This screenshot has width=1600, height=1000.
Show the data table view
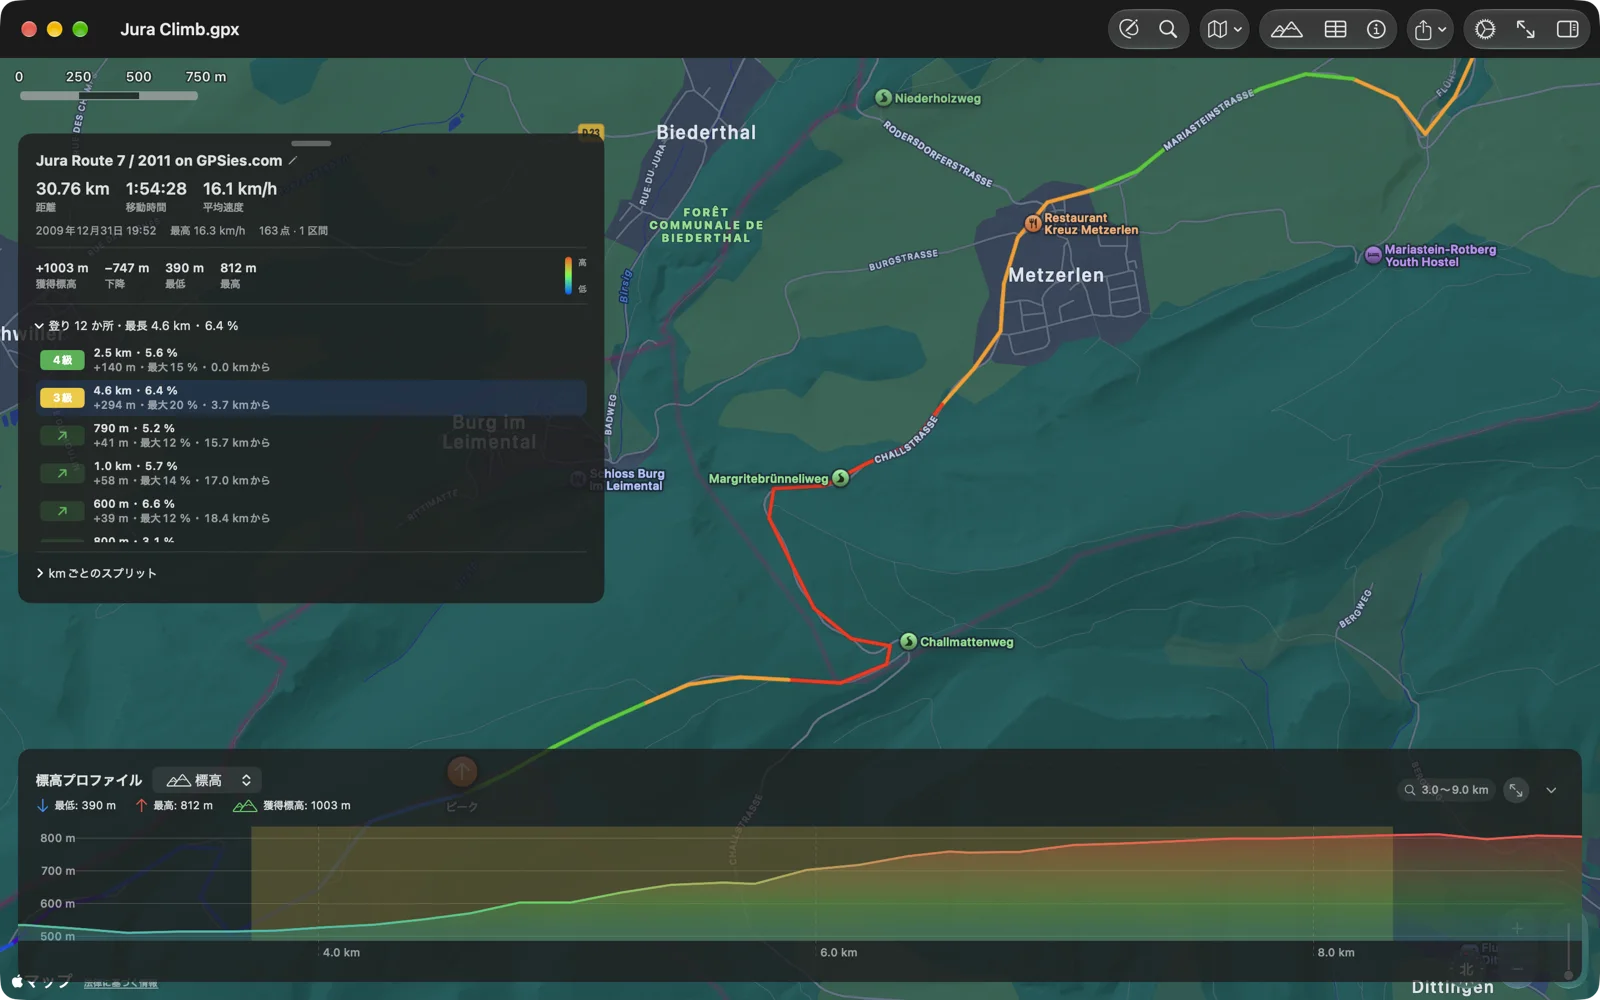click(x=1335, y=29)
